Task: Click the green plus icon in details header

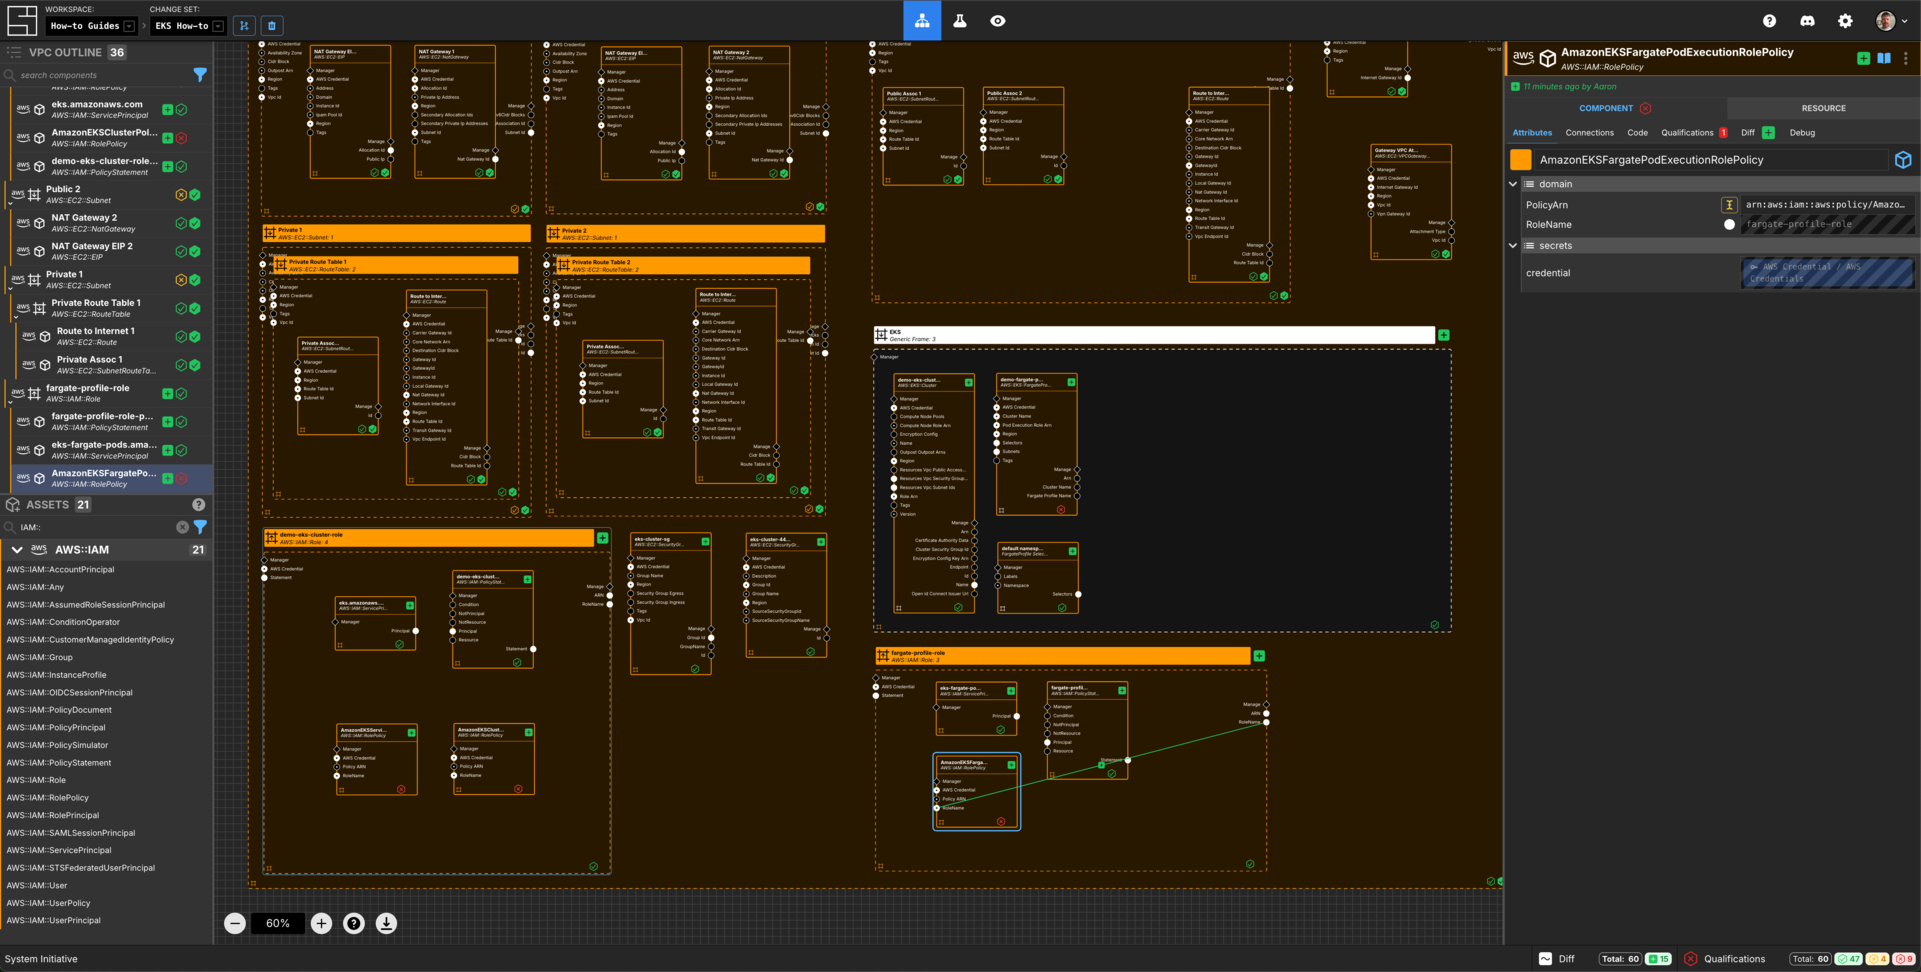Action: tap(1863, 59)
